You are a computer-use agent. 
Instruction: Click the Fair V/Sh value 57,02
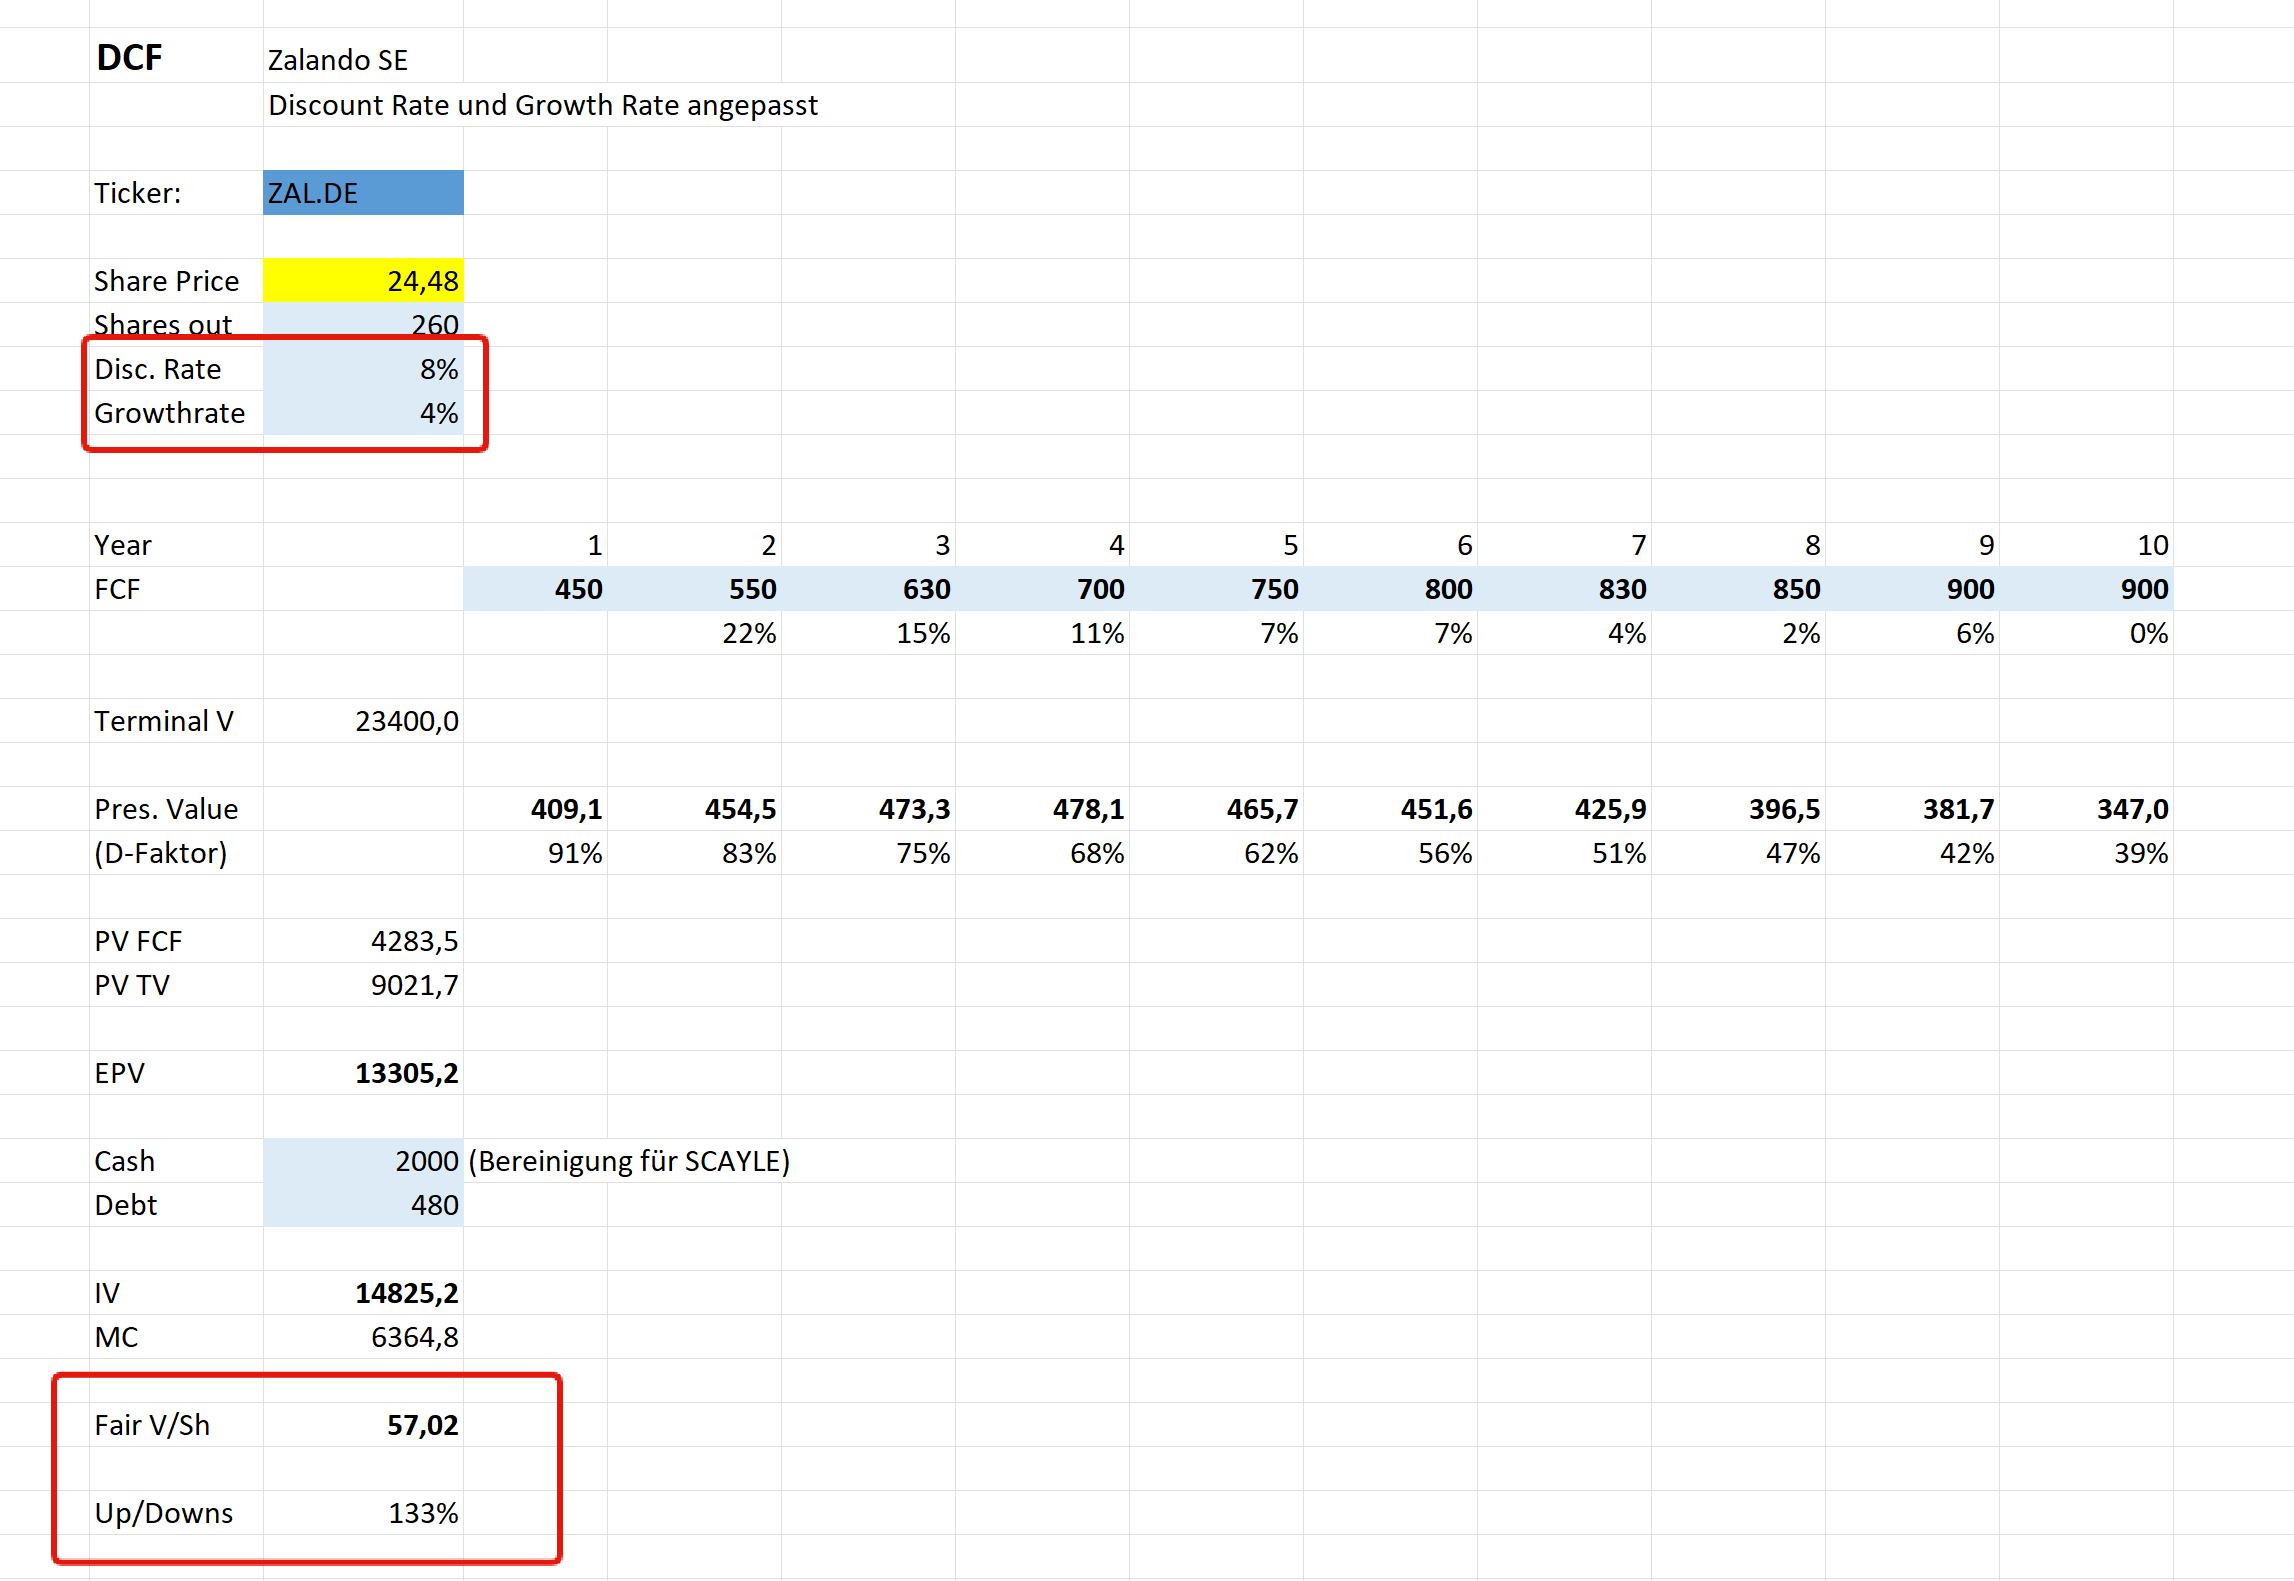[x=363, y=1425]
